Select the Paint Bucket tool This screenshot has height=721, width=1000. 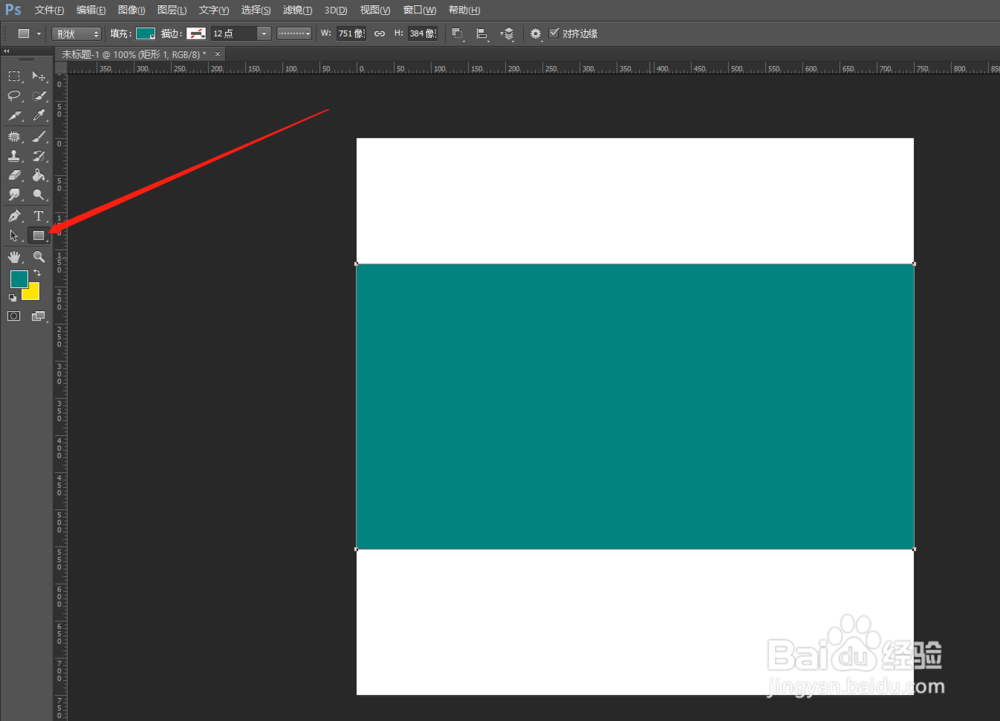(39, 176)
